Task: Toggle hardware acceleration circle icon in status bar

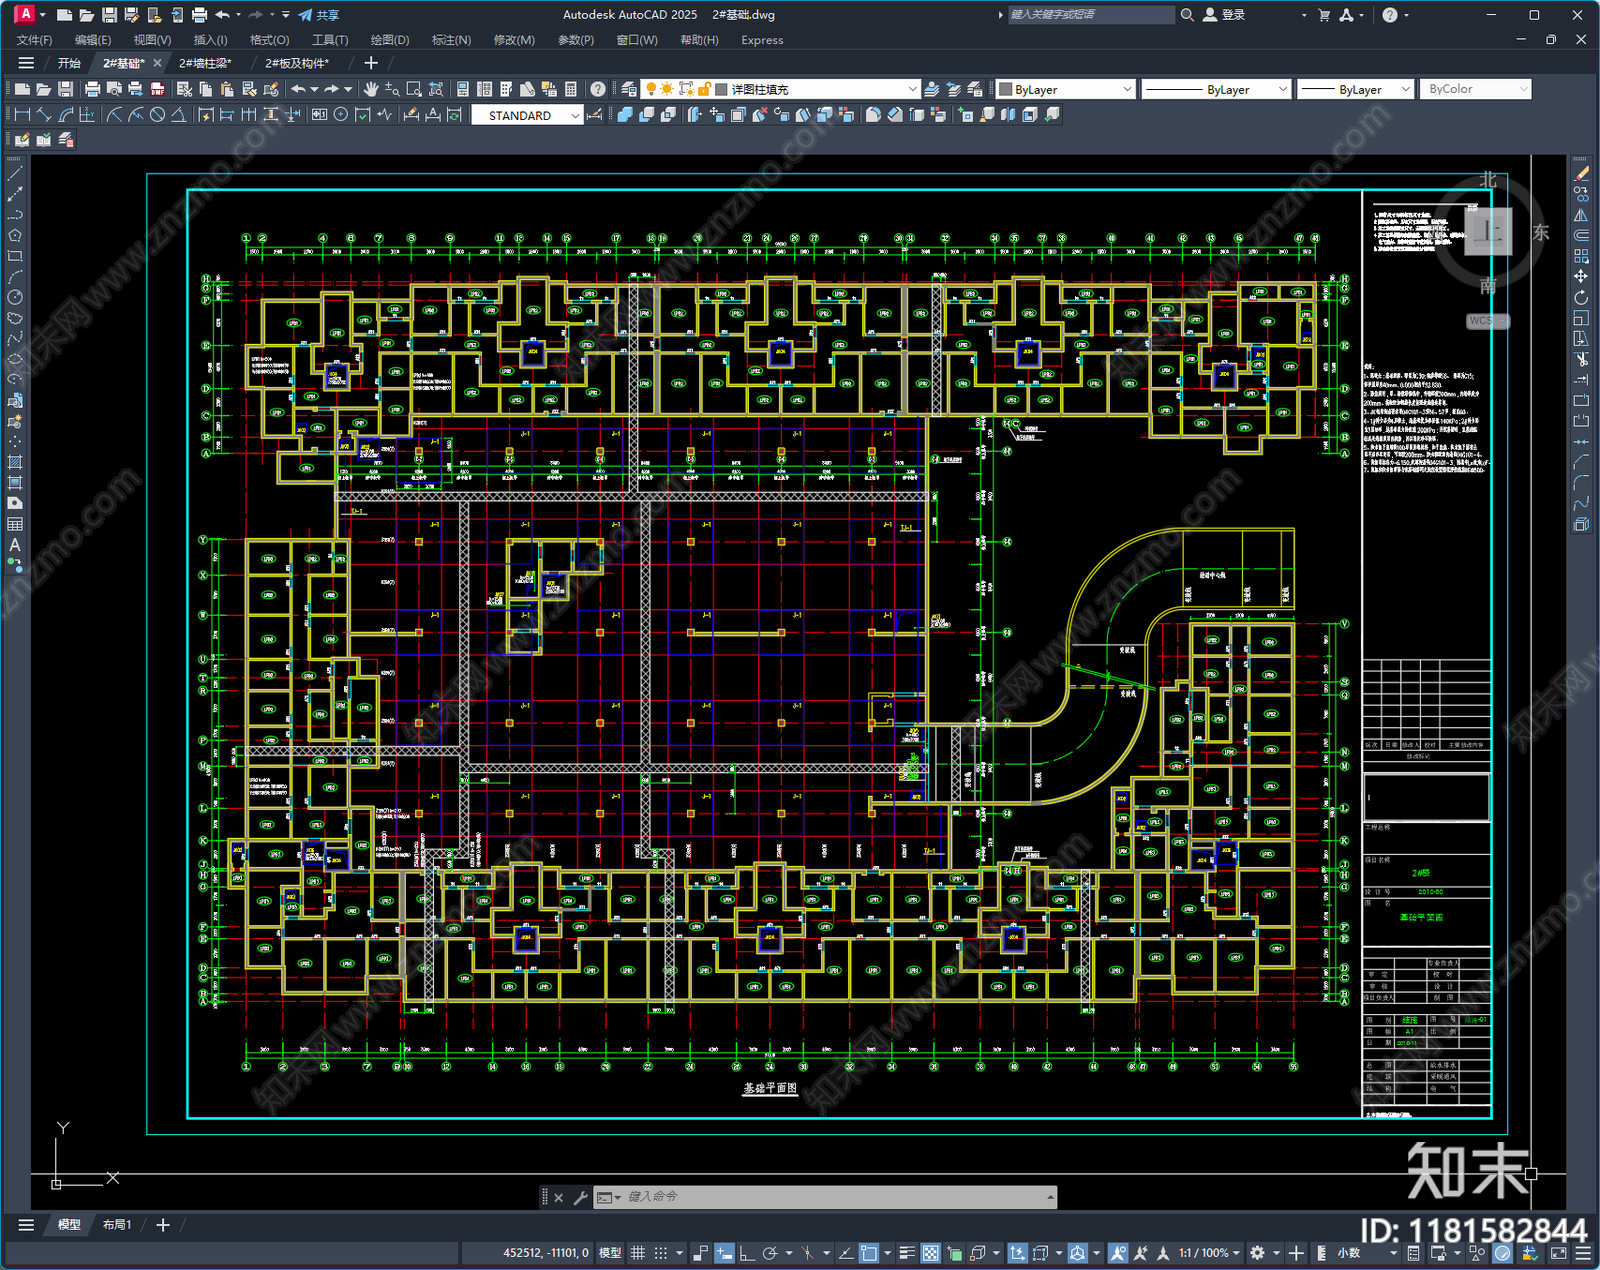Action: tap(1502, 1253)
